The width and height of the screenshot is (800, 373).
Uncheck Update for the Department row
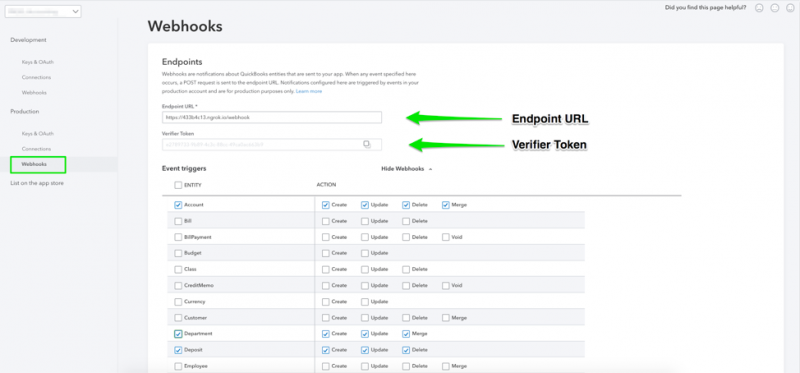(365, 334)
